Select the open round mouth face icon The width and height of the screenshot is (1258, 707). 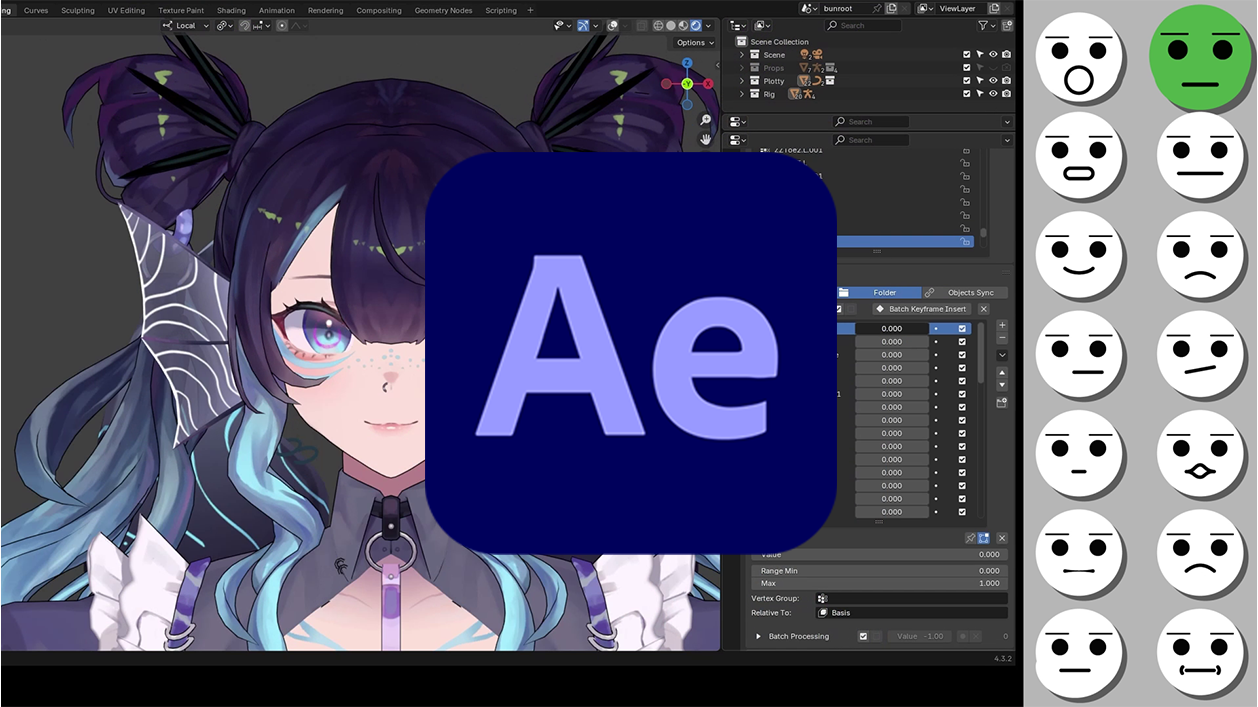(1078, 59)
